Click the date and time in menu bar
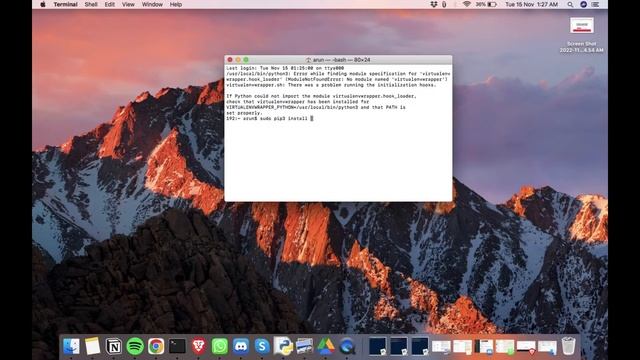This screenshot has width=640, height=360. pyautogui.click(x=531, y=4)
